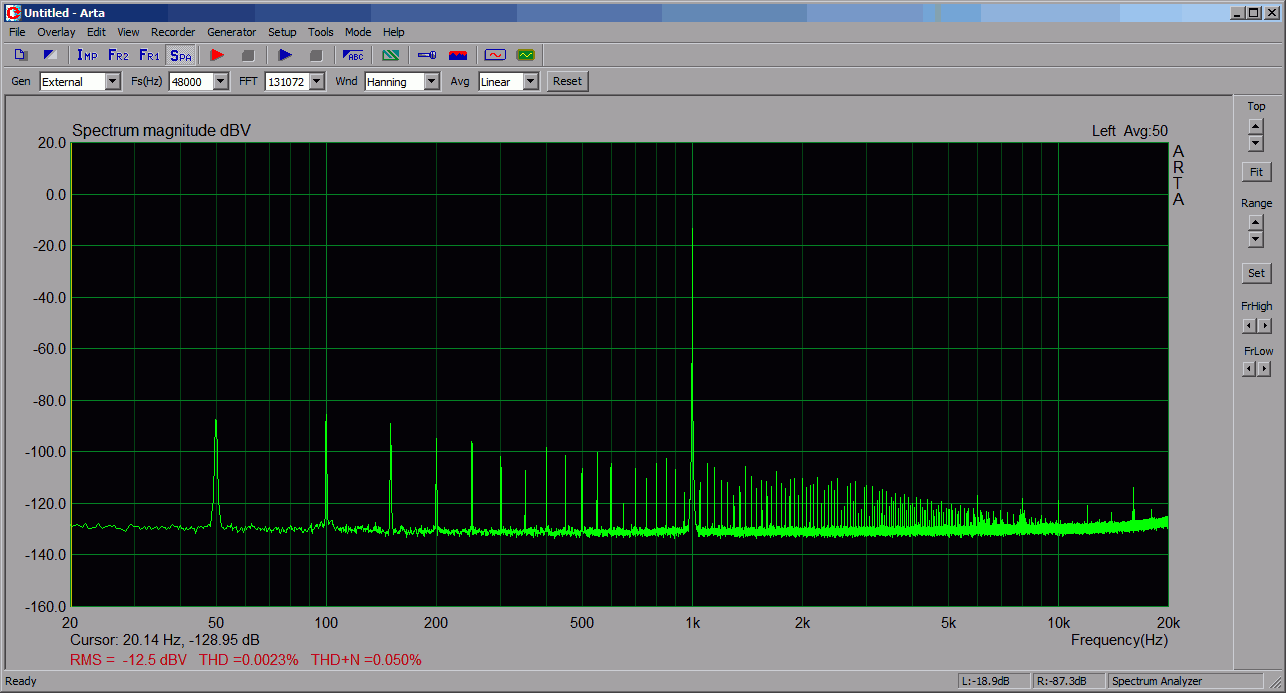Screen dimensions: 1286x693
Task: Click the ABC text overlay toolbar icon
Action: click(354, 55)
